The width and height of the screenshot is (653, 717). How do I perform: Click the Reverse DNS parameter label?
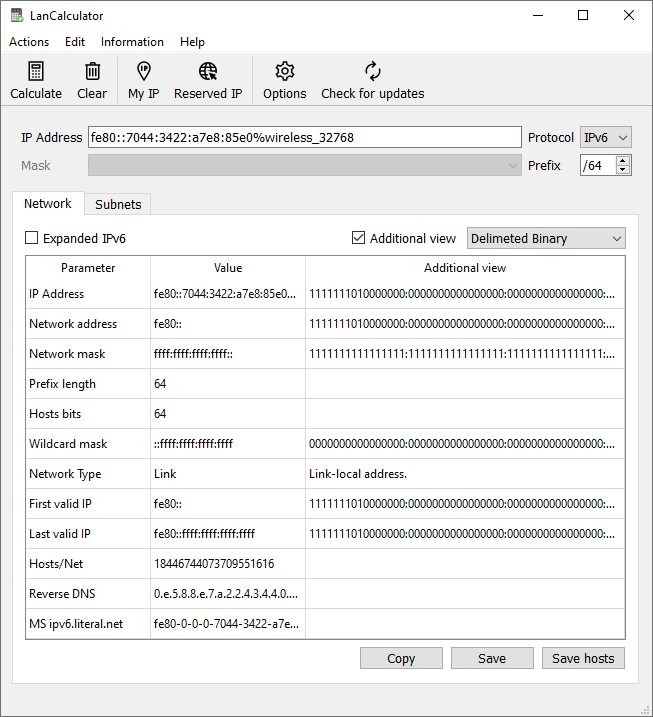click(x=62, y=594)
